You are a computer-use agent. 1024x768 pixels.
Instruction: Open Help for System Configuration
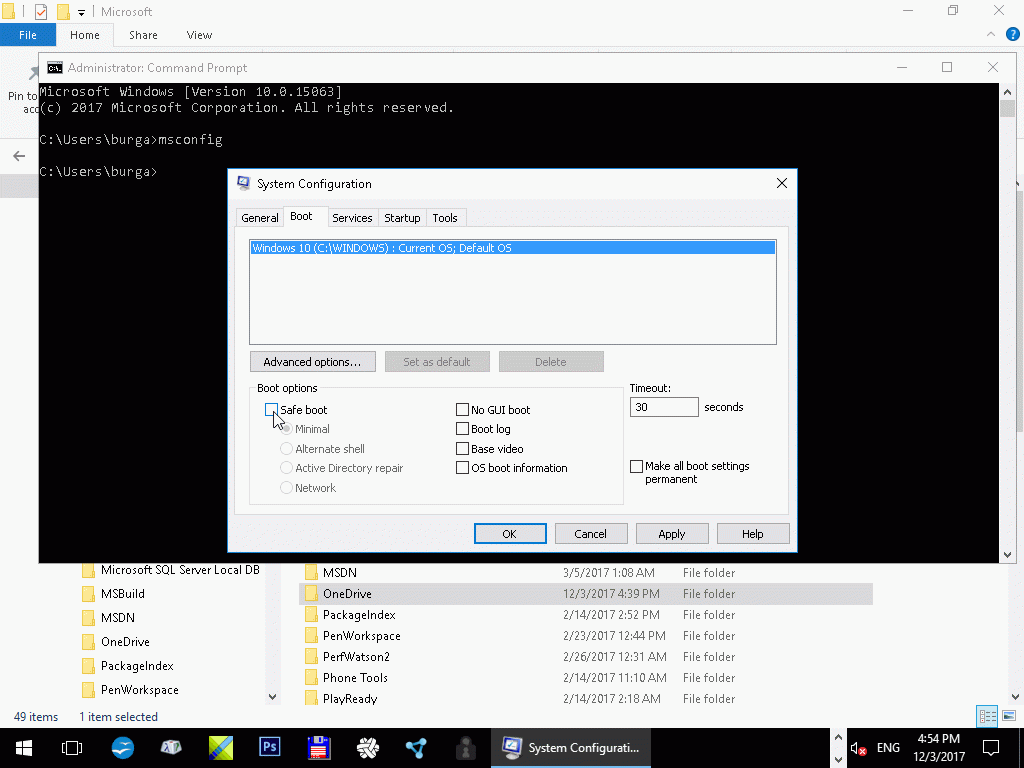(752, 534)
